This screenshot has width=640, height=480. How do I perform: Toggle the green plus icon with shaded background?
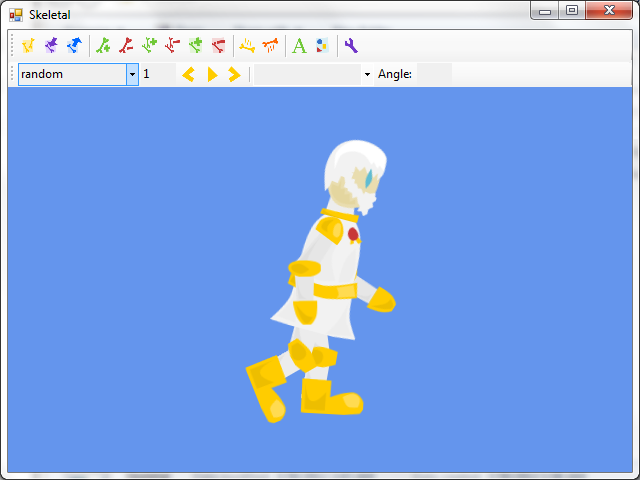[195, 45]
